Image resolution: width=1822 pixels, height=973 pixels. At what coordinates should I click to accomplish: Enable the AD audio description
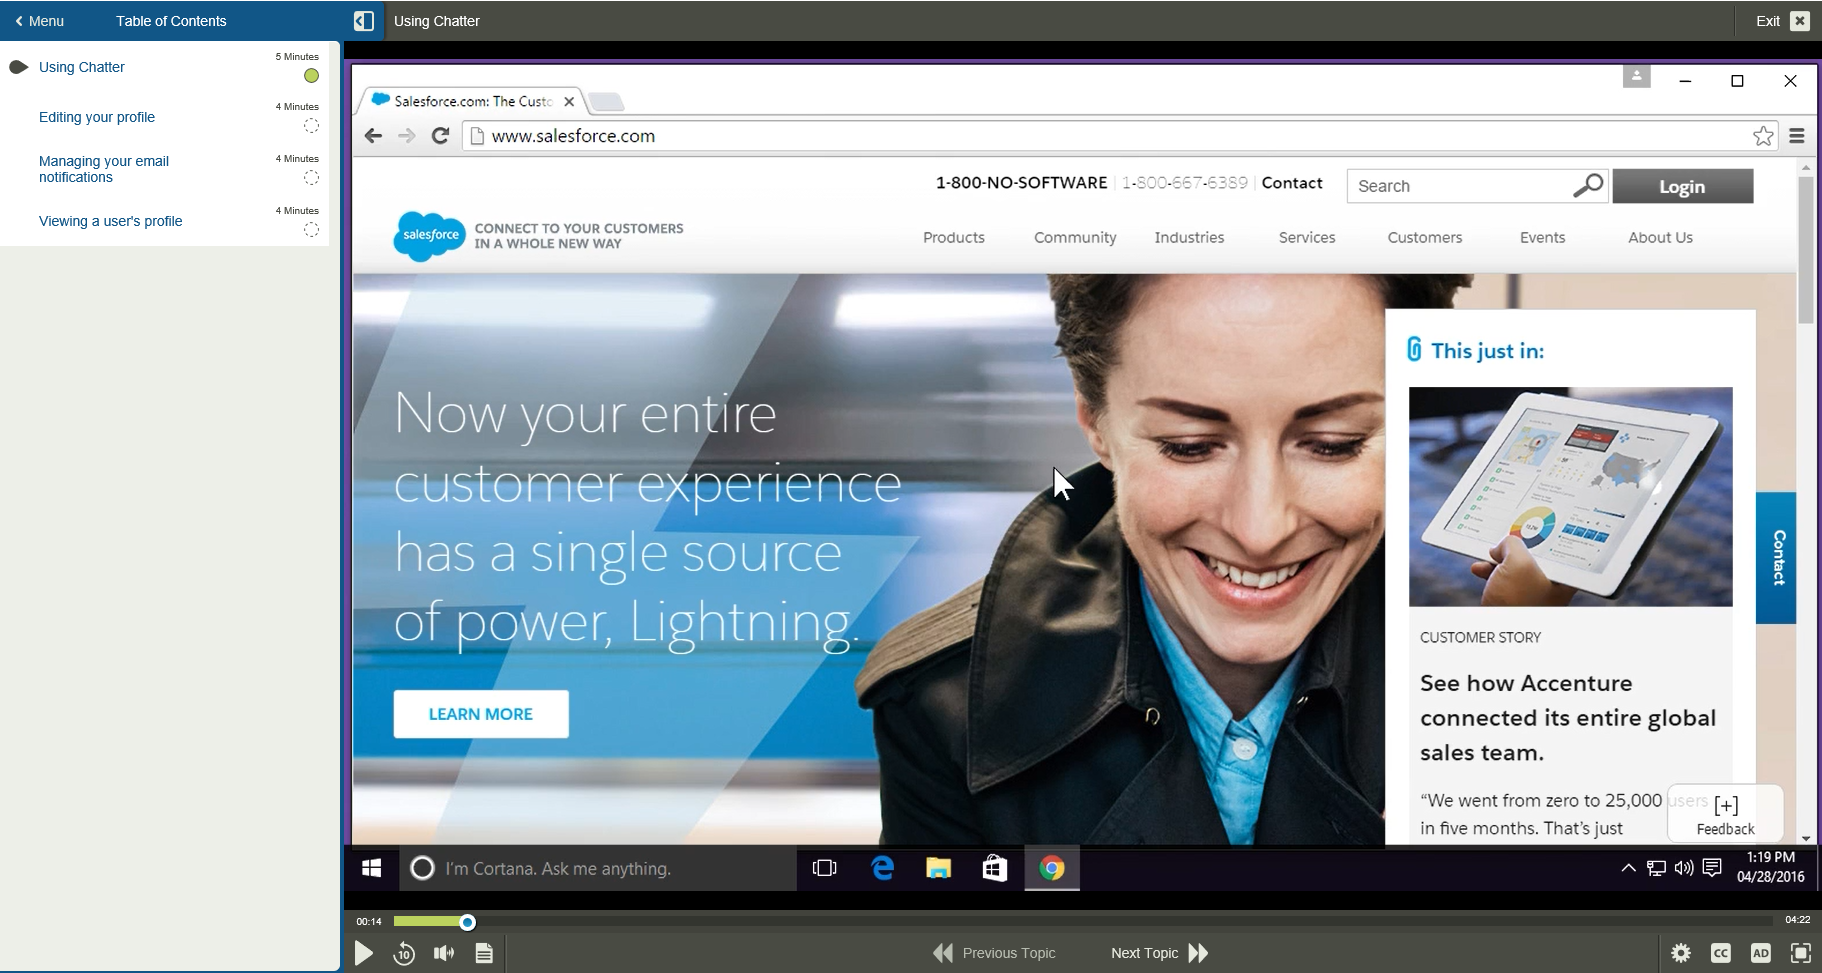tap(1762, 952)
